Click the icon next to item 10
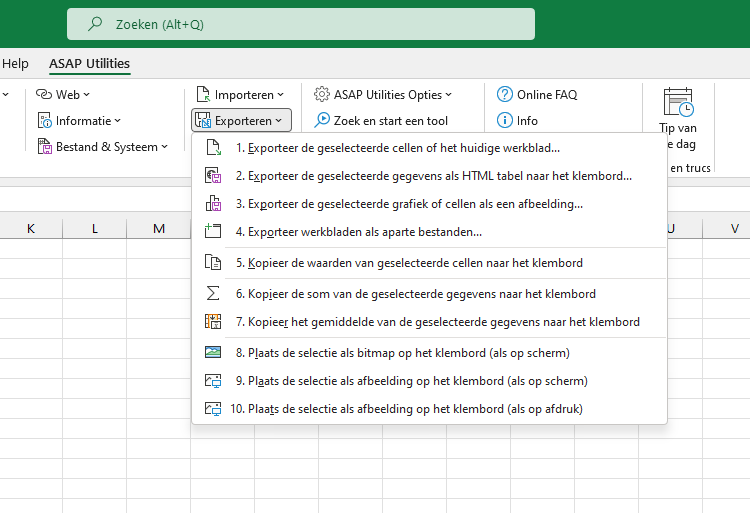The image size is (750, 513). click(213, 409)
